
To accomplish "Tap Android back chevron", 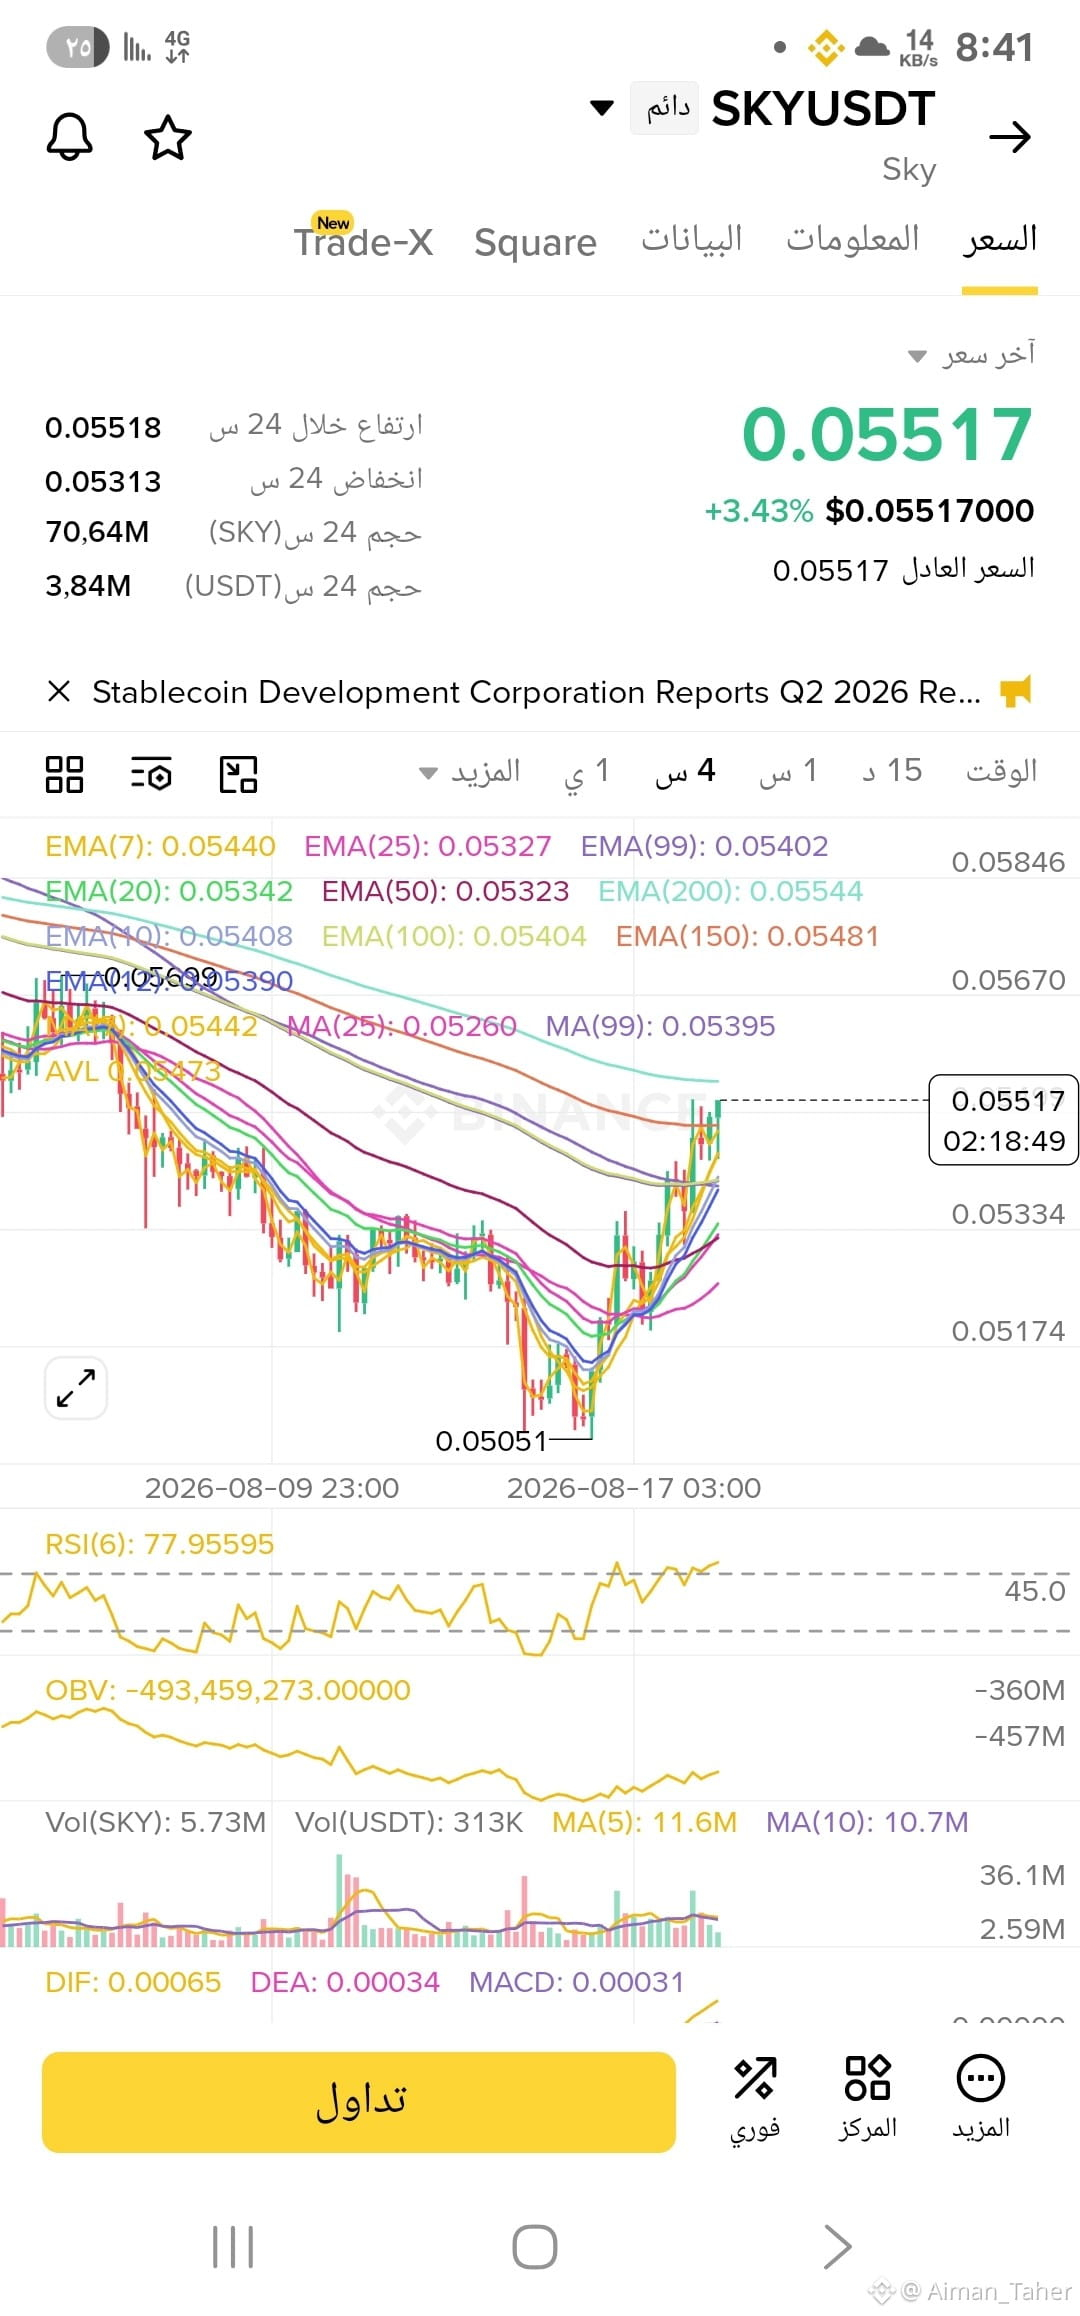I will pyautogui.click(x=837, y=2247).
